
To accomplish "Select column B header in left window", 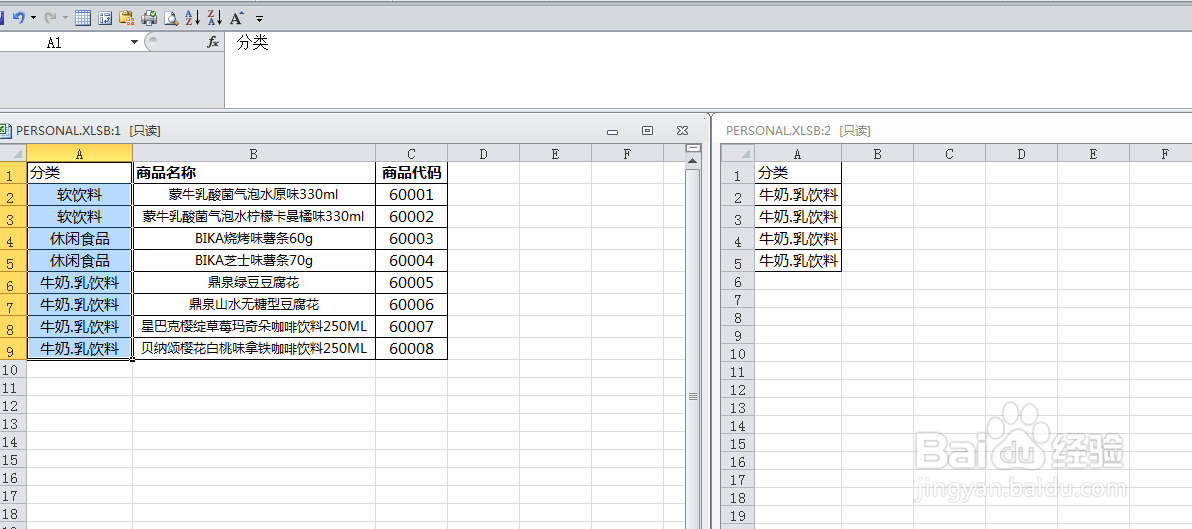I will click(x=254, y=154).
